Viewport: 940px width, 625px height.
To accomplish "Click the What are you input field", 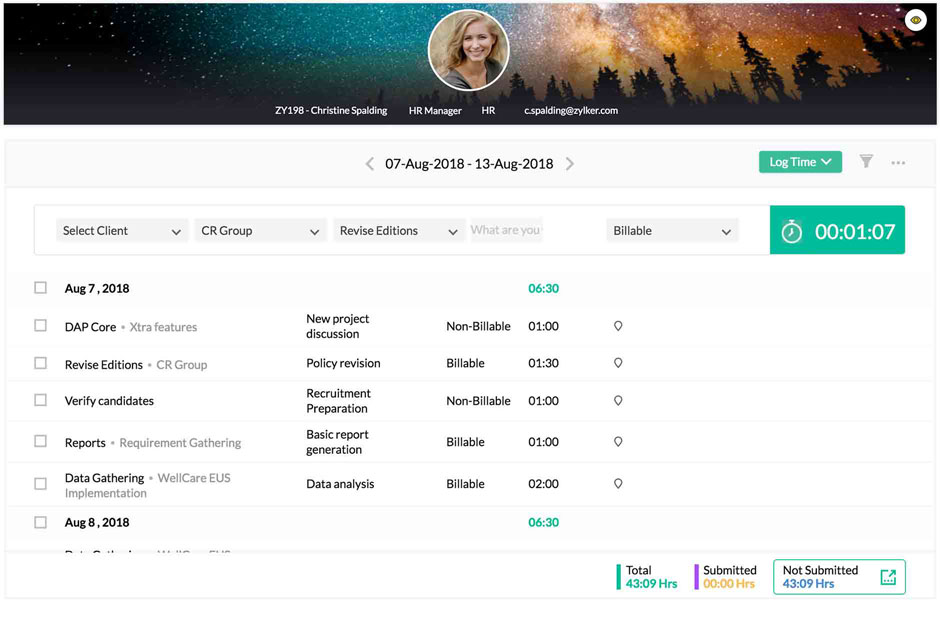I will pyautogui.click(x=505, y=230).
